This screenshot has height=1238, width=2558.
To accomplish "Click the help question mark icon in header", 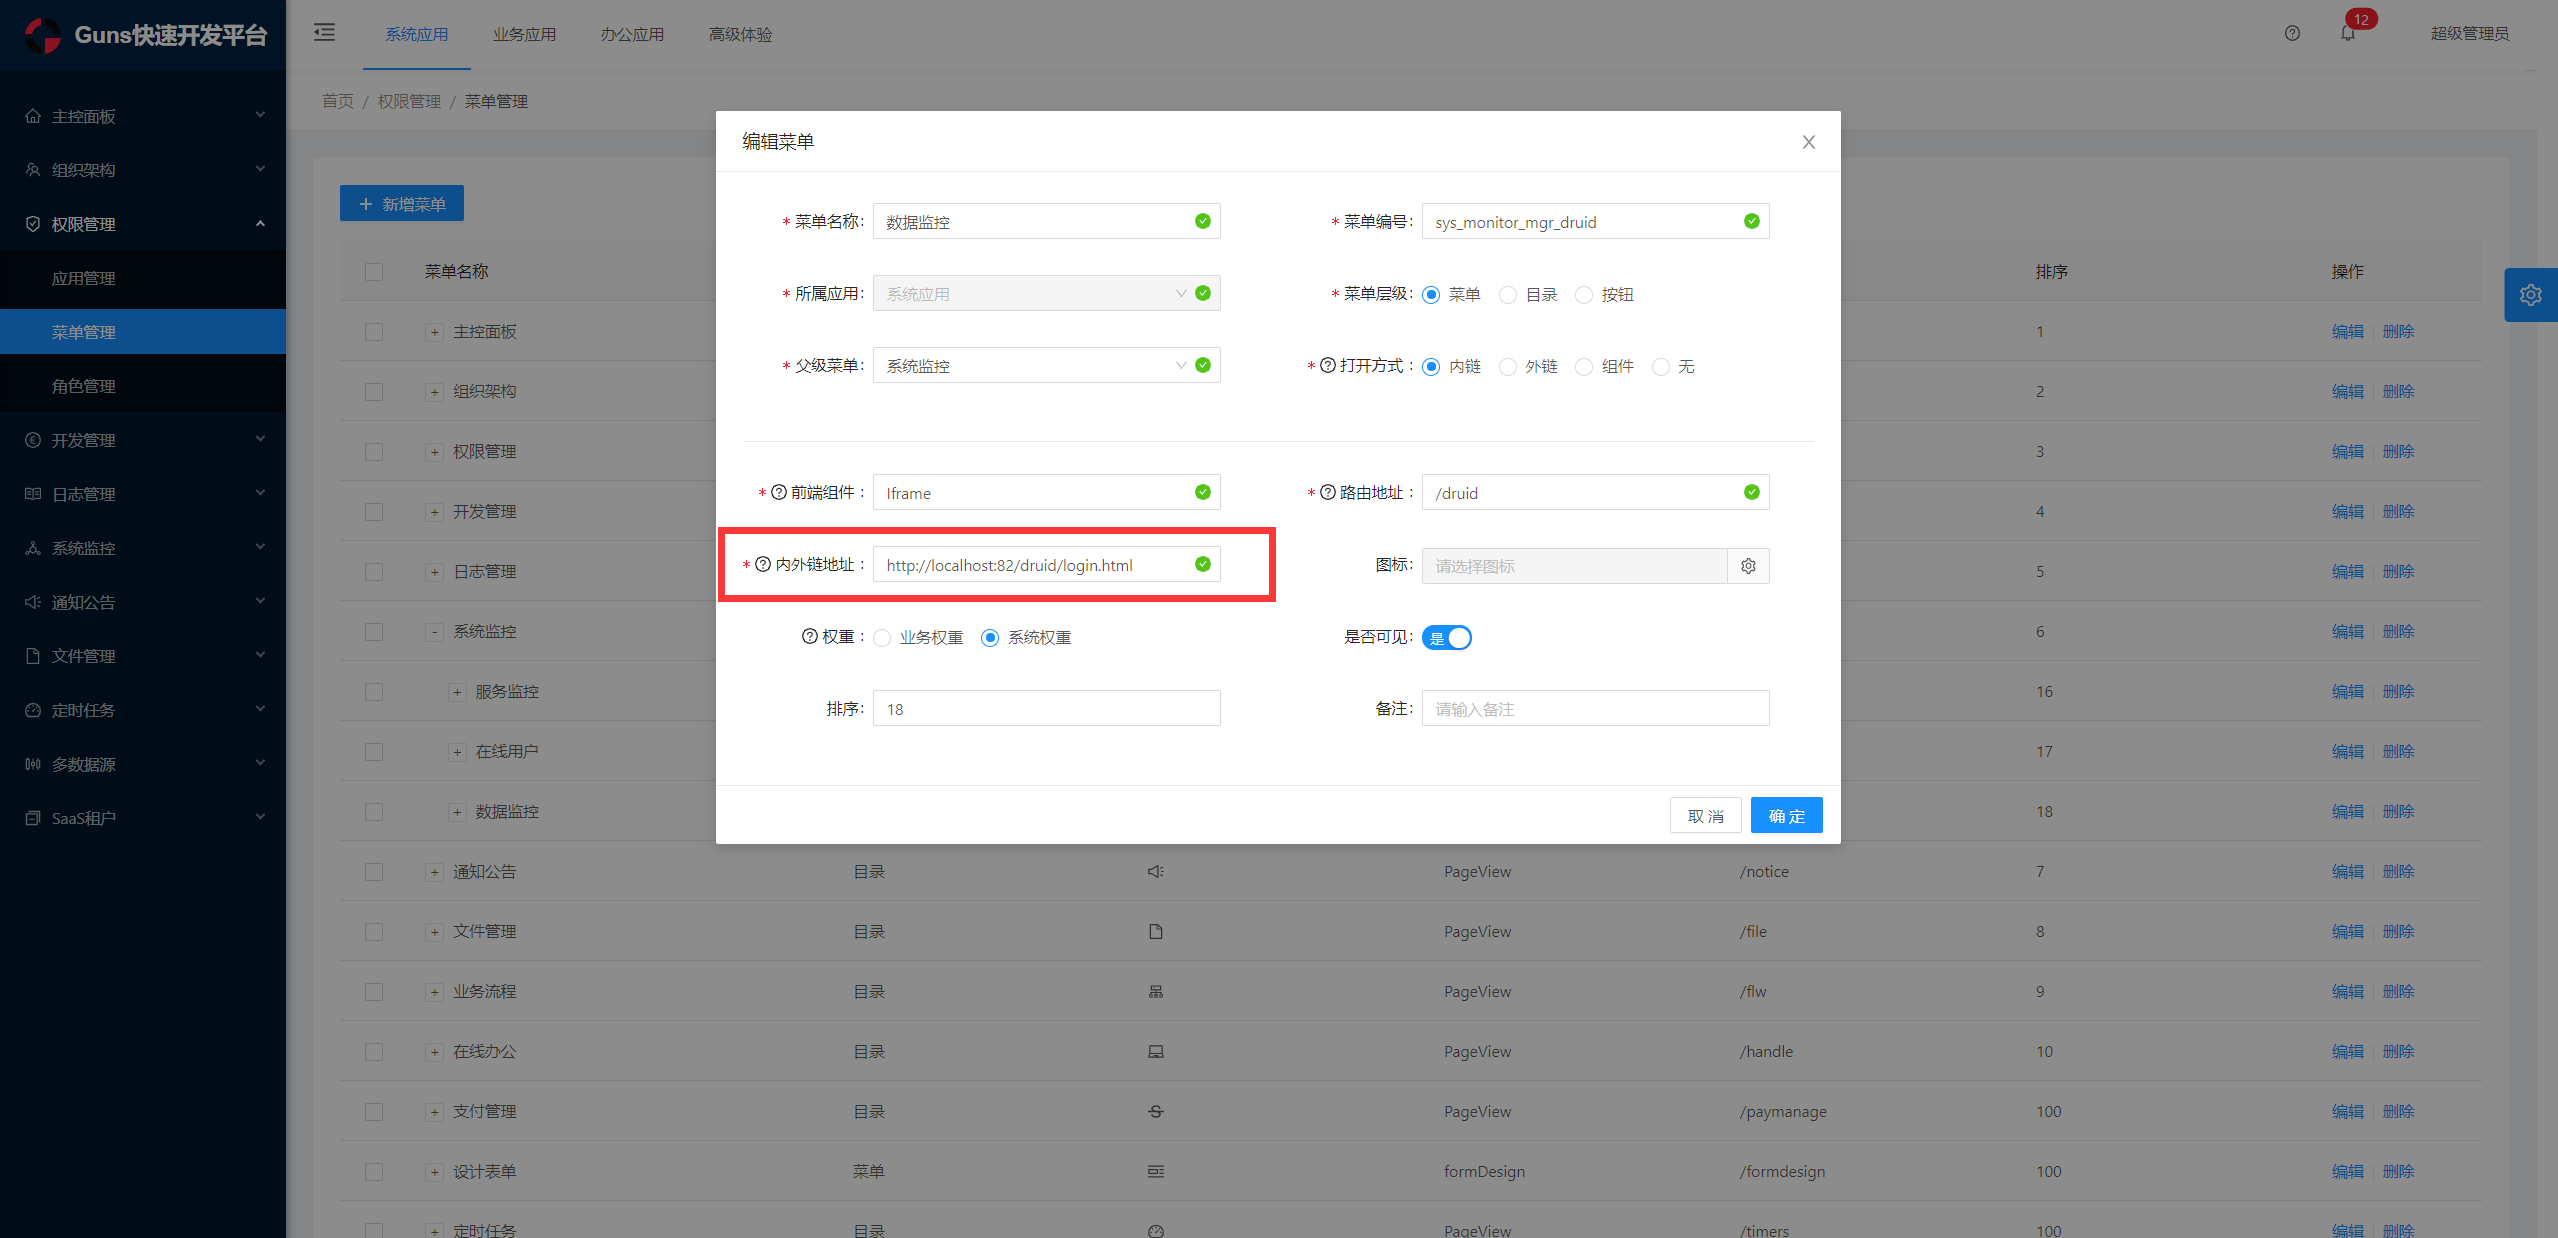I will 2292,34.
